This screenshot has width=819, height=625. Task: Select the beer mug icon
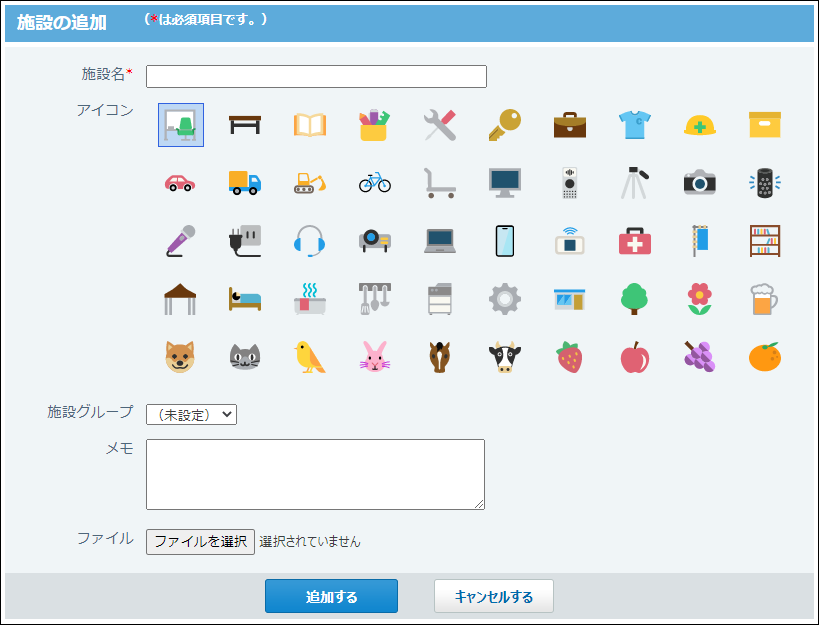(765, 299)
